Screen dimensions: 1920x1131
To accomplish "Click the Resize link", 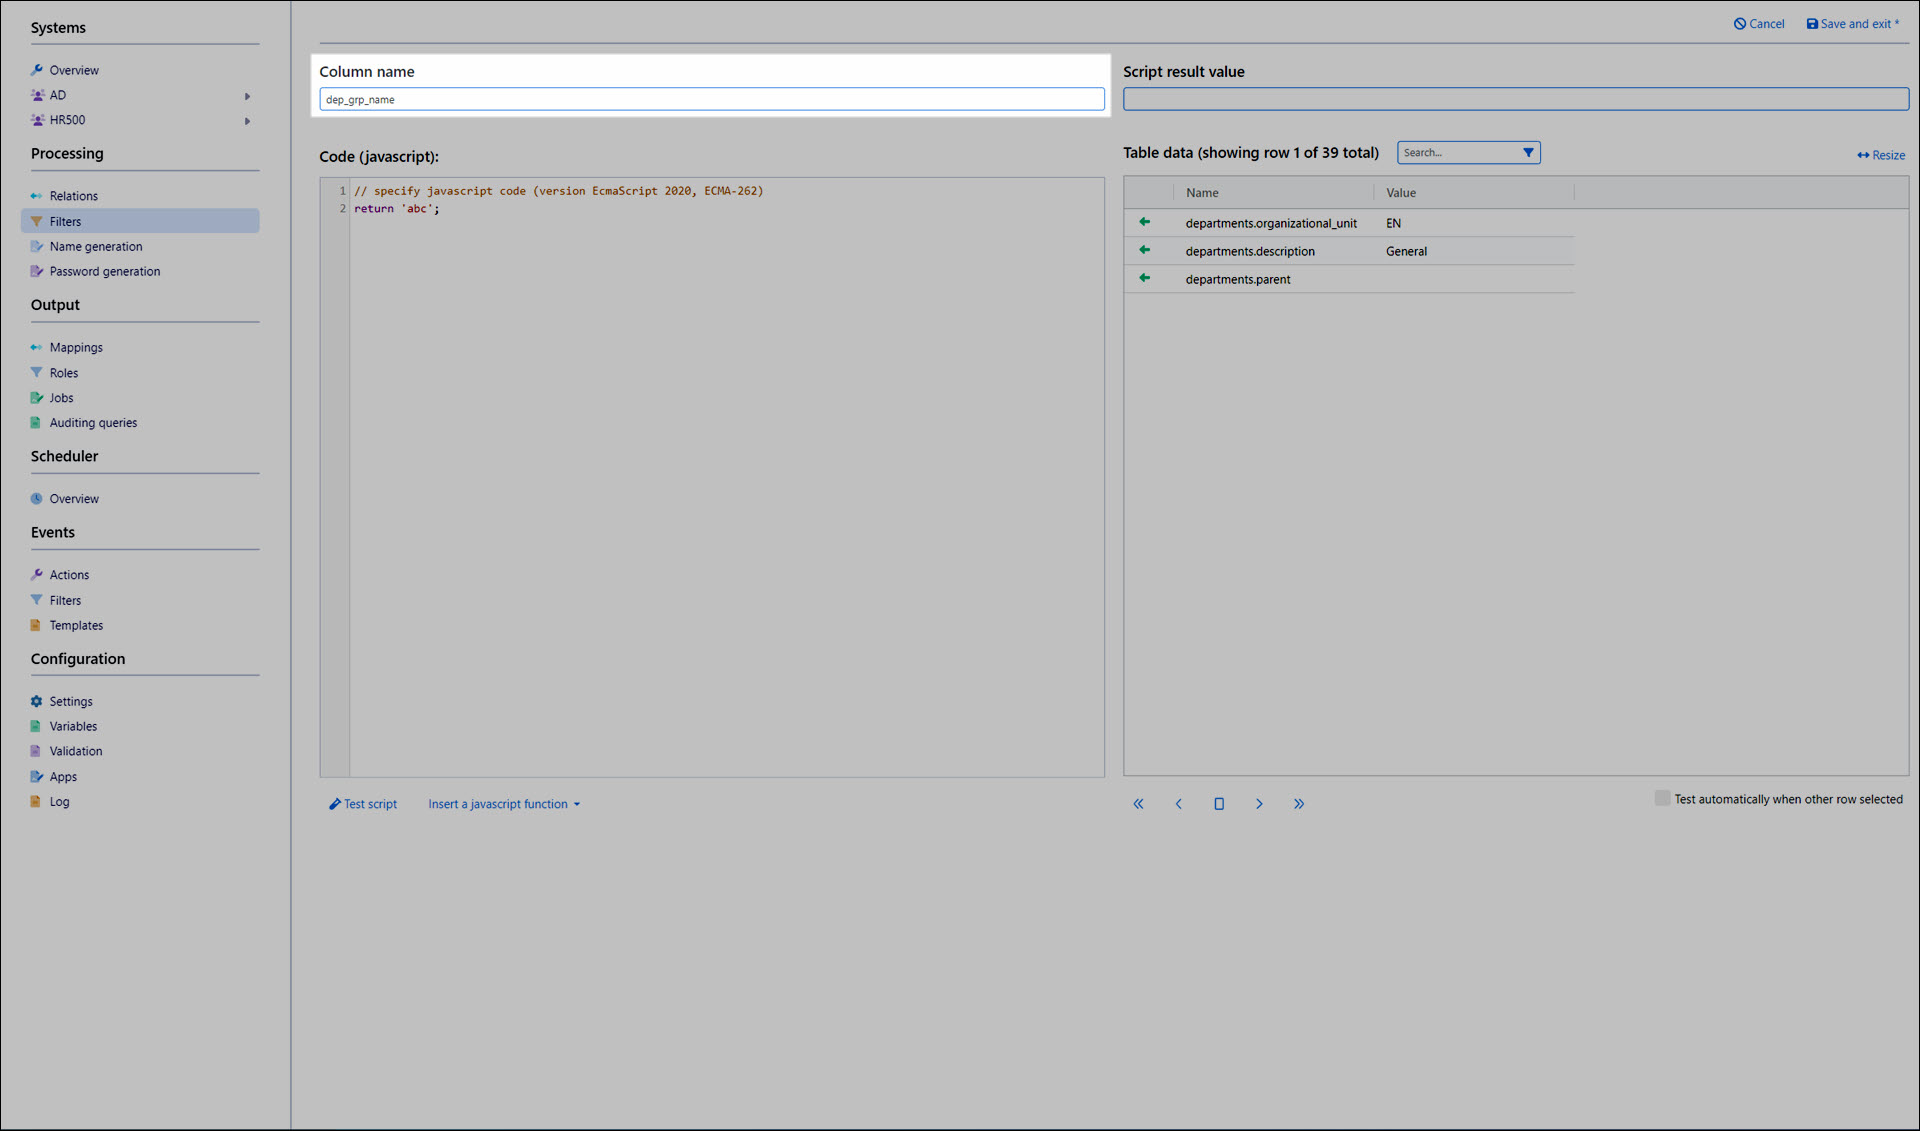I will (x=1881, y=155).
